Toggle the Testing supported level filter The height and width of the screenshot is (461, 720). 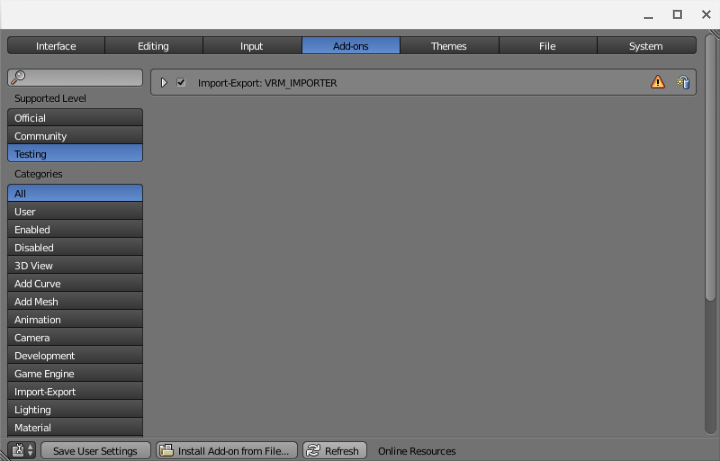(75, 153)
